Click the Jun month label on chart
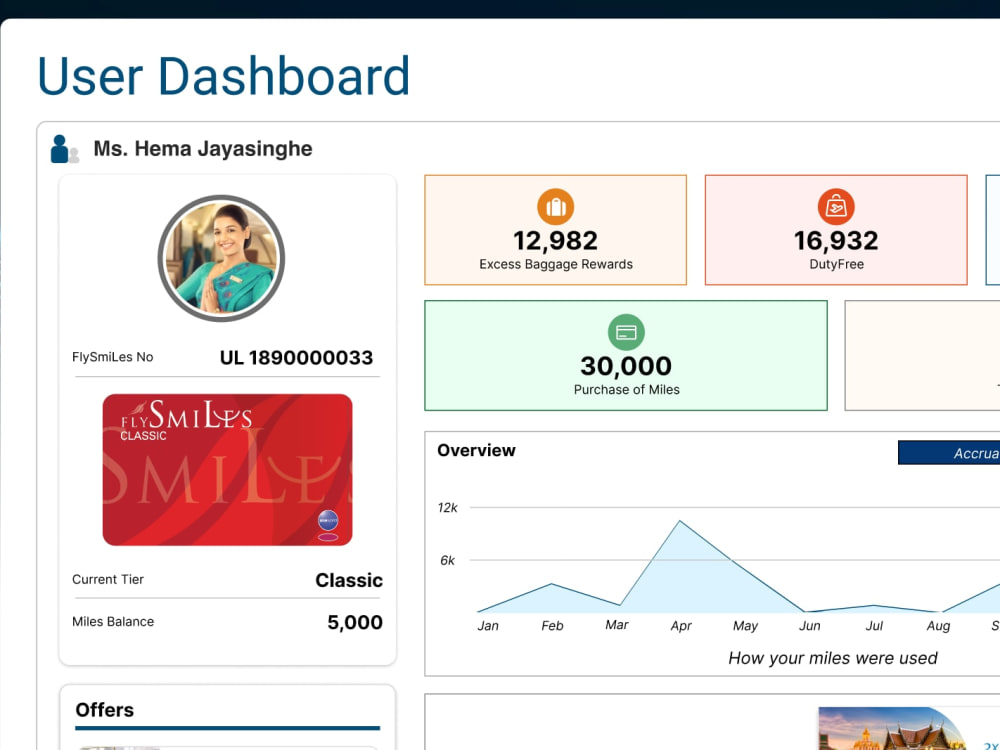Screen dimensions: 1000x750 click(x=810, y=626)
